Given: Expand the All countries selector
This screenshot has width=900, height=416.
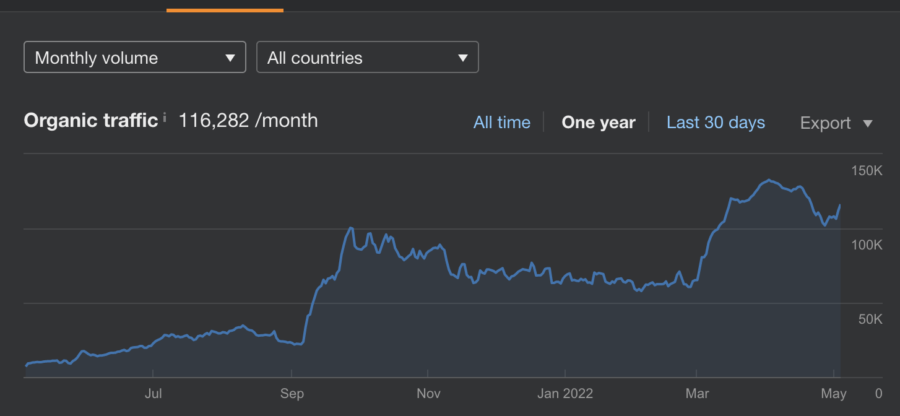Looking at the screenshot, I should (x=367, y=57).
